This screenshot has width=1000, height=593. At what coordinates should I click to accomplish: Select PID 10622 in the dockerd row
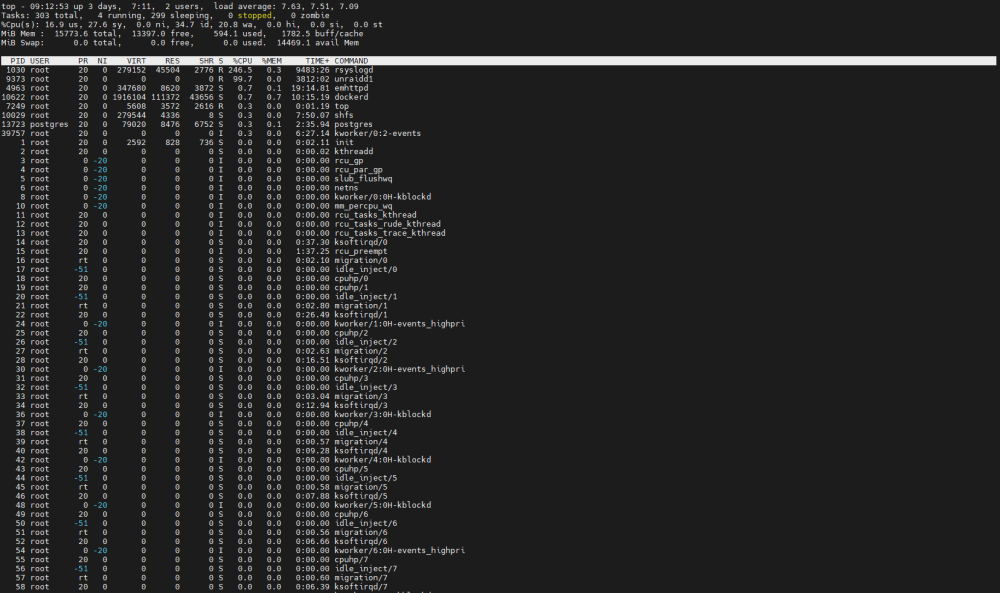coord(13,97)
